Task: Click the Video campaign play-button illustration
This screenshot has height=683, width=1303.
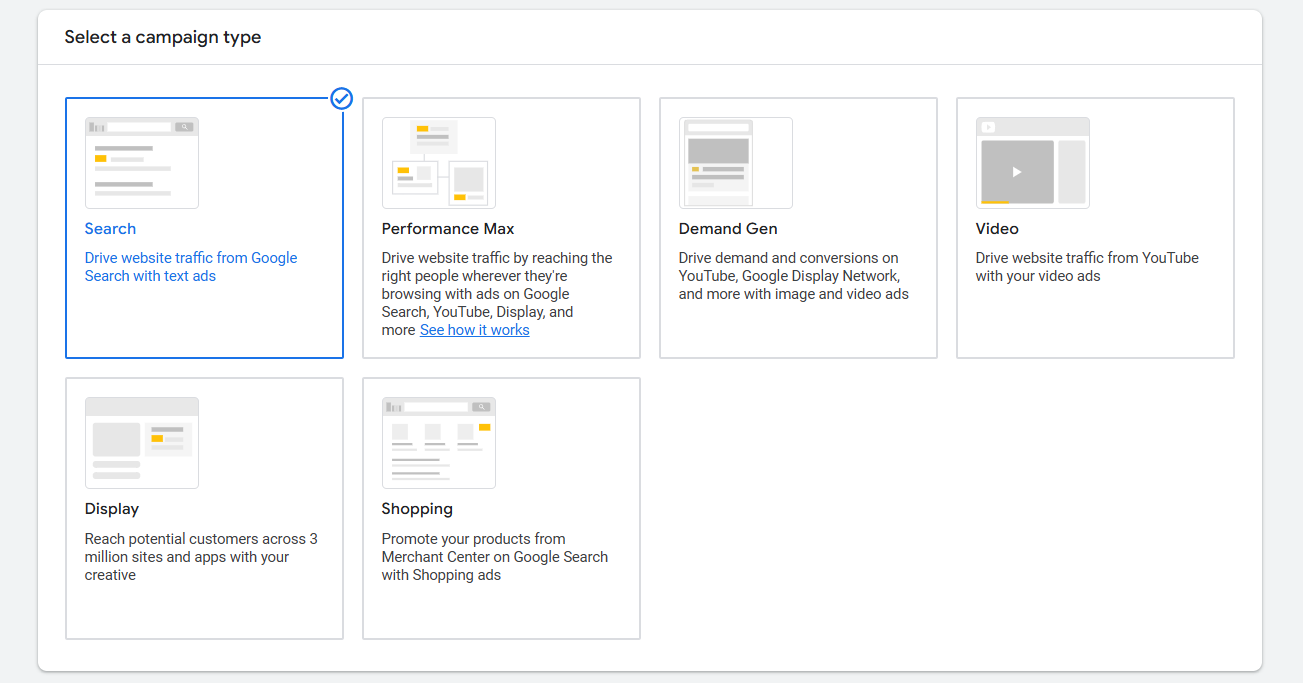Action: (1017, 171)
